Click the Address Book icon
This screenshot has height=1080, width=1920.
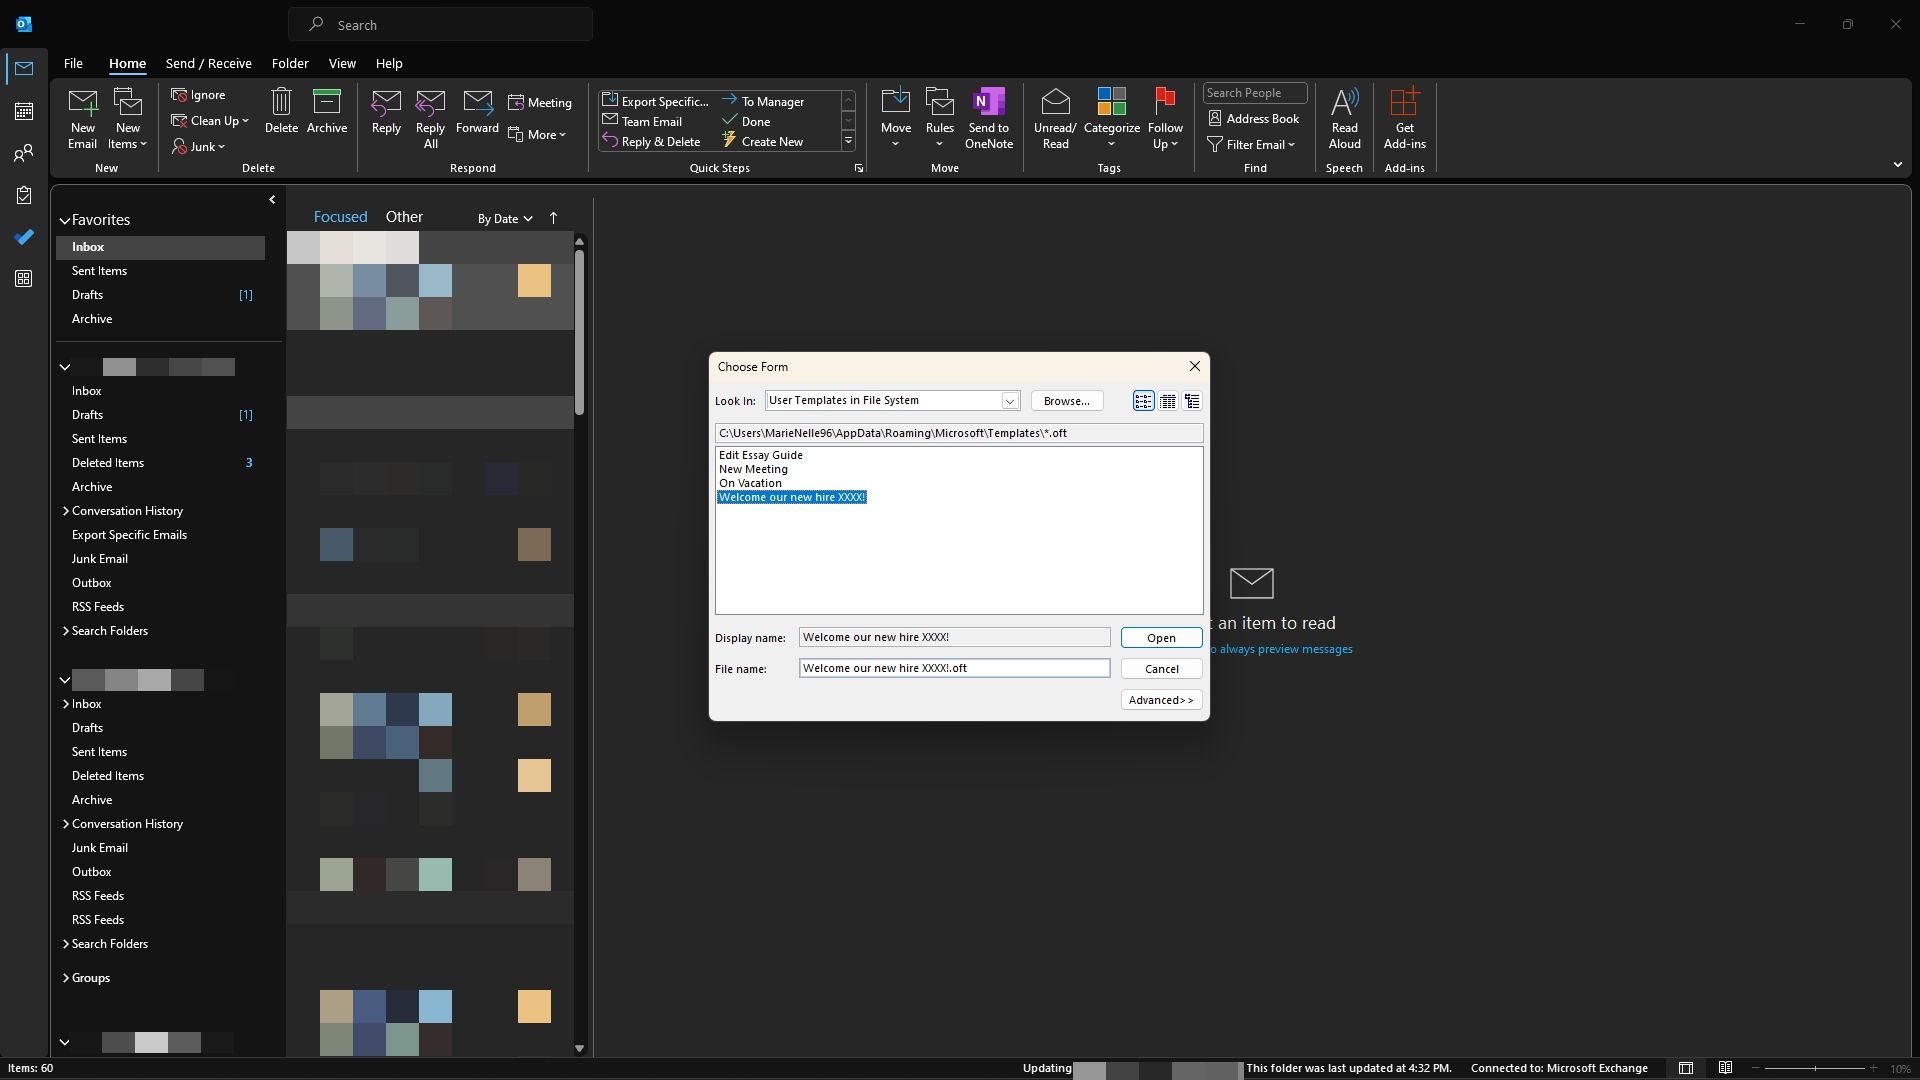1253,118
